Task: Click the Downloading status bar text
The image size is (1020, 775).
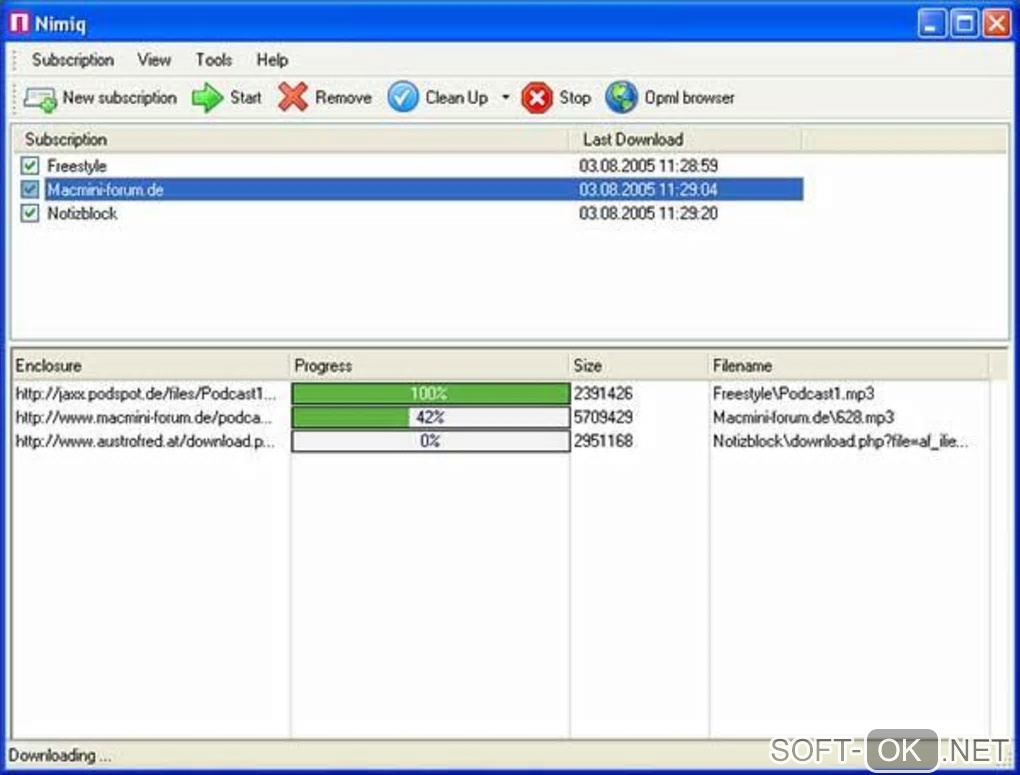Action: (60, 755)
